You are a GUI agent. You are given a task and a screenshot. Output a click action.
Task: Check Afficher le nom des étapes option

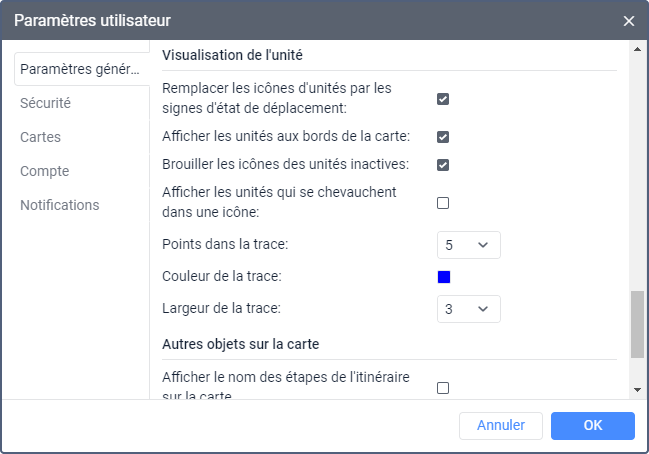[x=443, y=388]
